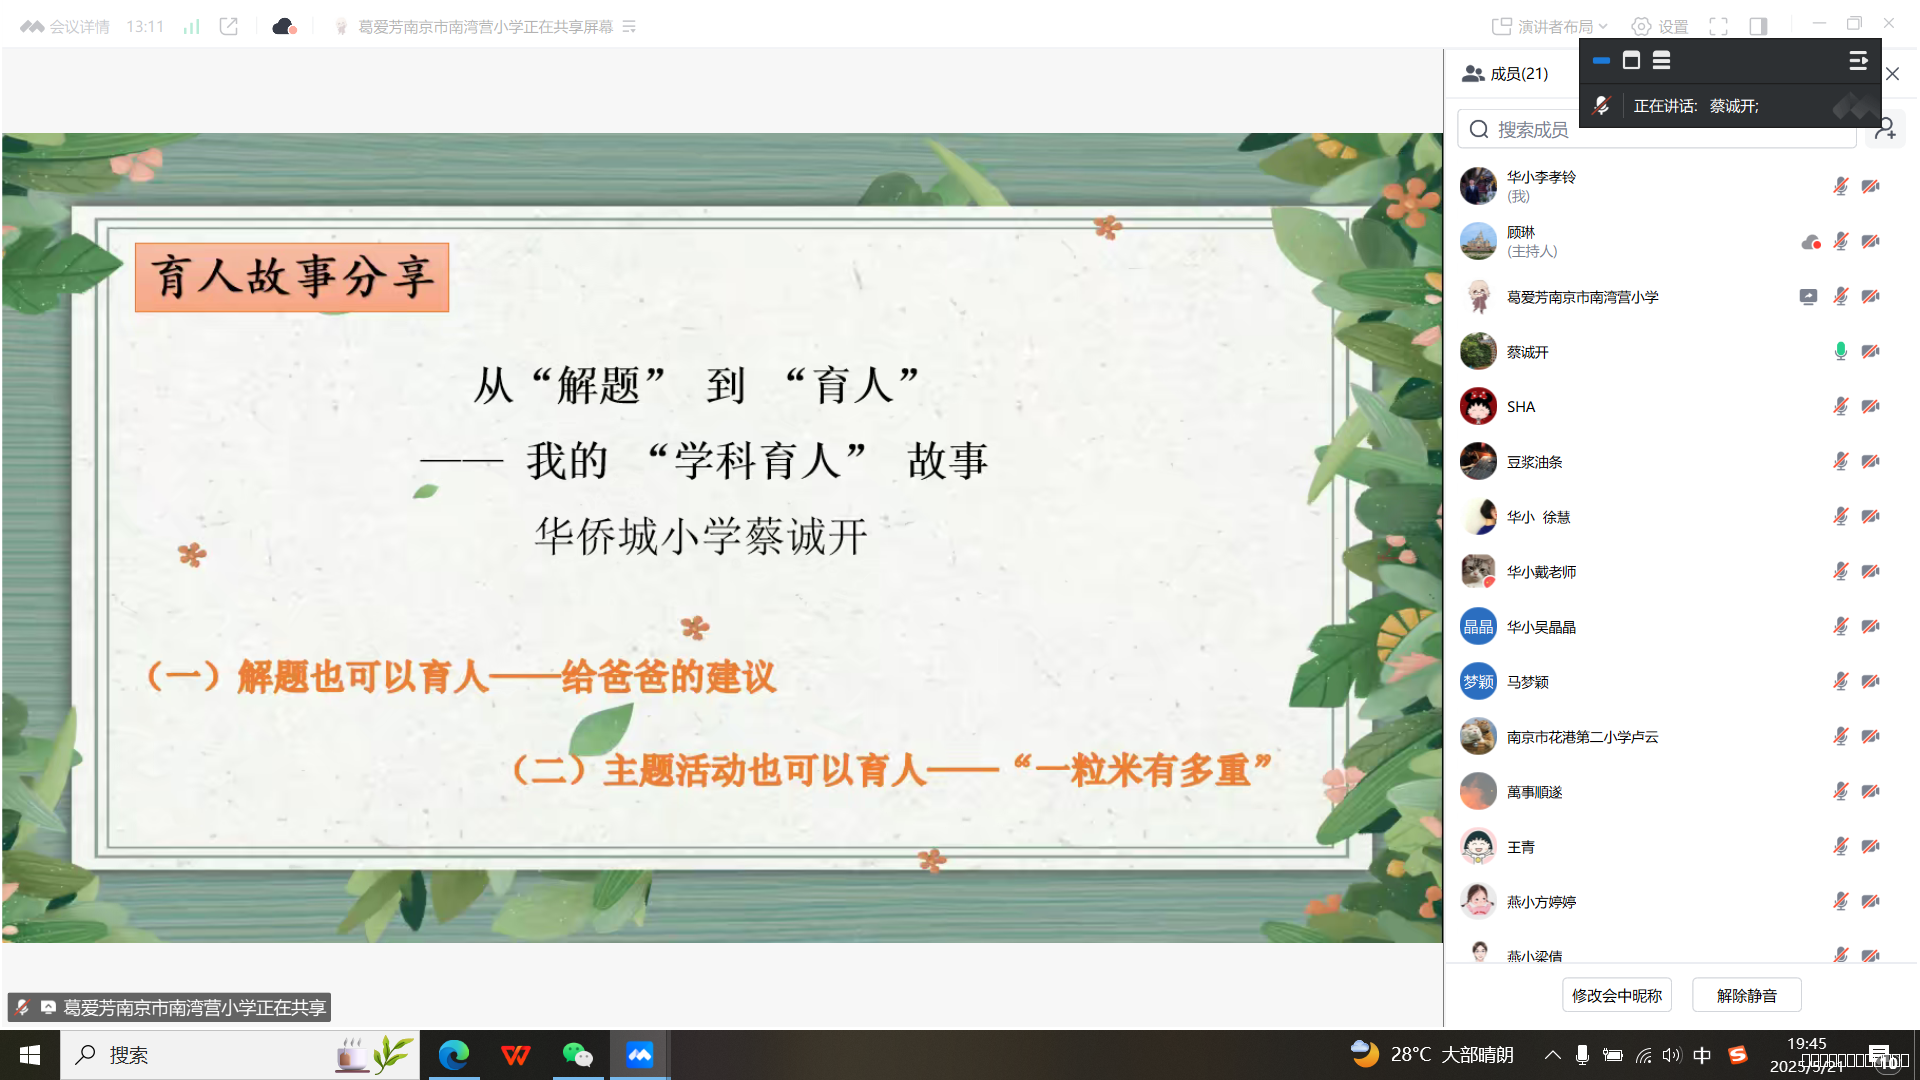Image resolution: width=1920 pixels, height=1080 pixels.
Task: Click 解除静音 button
Action: pos(1747,996)
